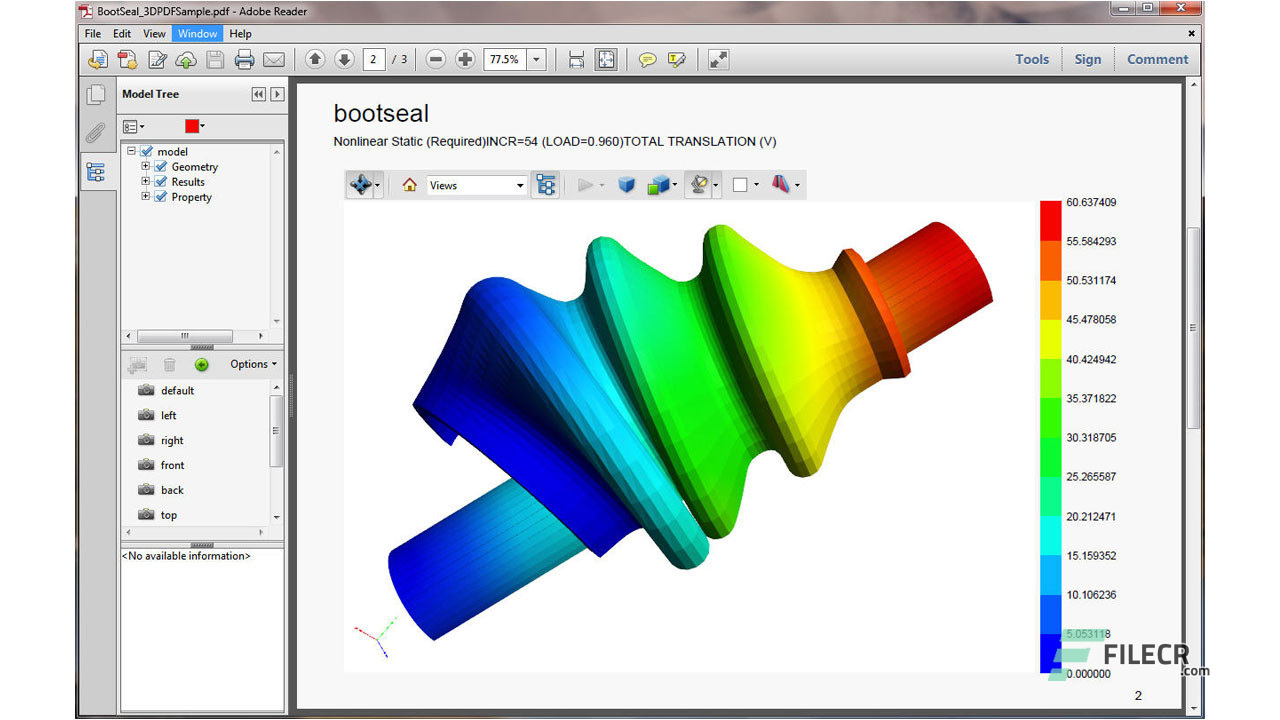The image size is (1280, 720).
Task: Open the Edit menu
Action: pyautogui.click(x=122, y=33)
